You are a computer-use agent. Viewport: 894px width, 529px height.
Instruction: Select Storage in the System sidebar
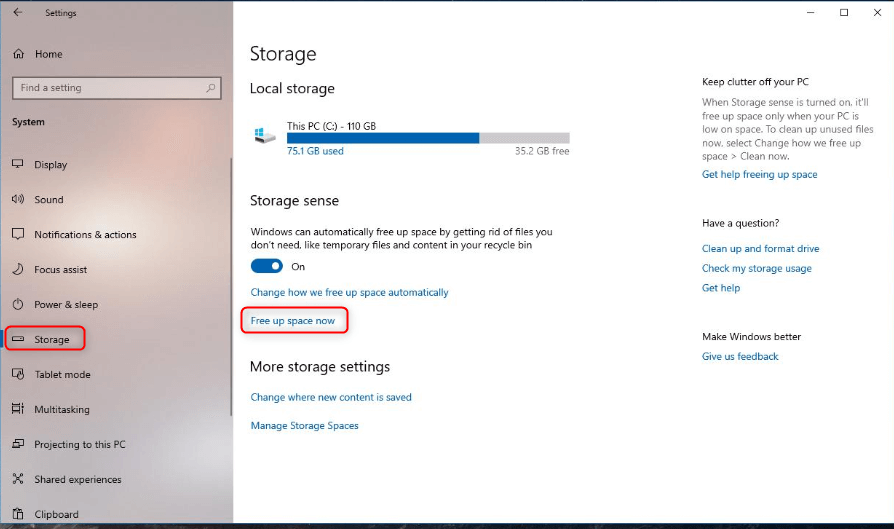51,340
